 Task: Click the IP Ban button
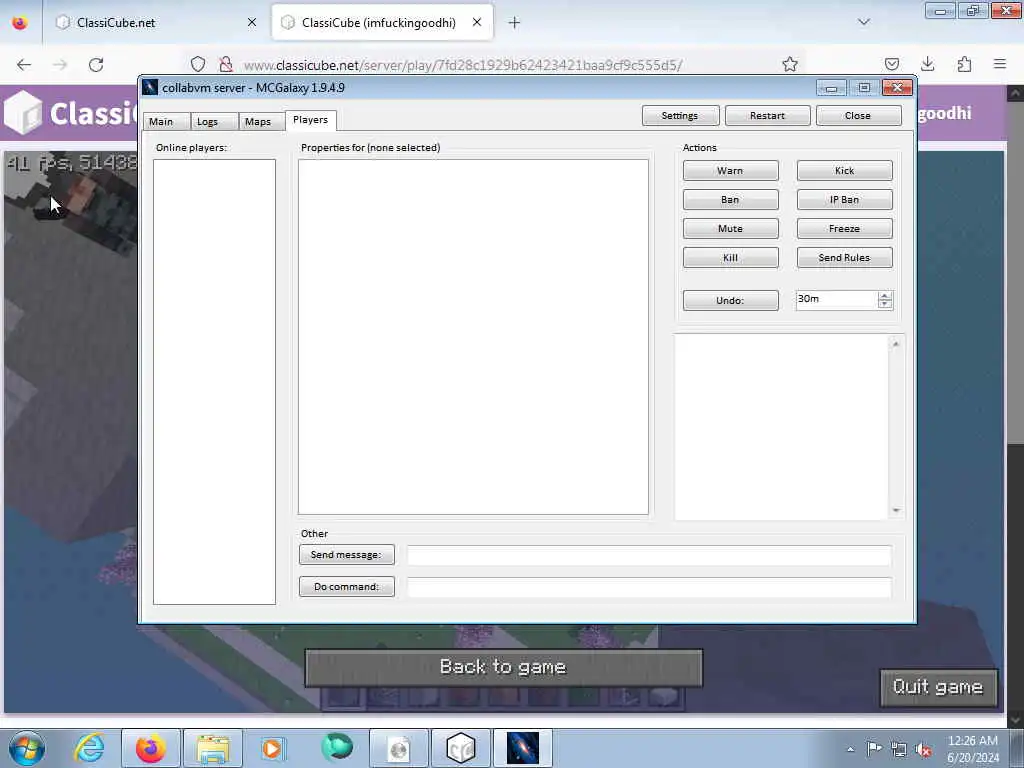pos(844,200)
